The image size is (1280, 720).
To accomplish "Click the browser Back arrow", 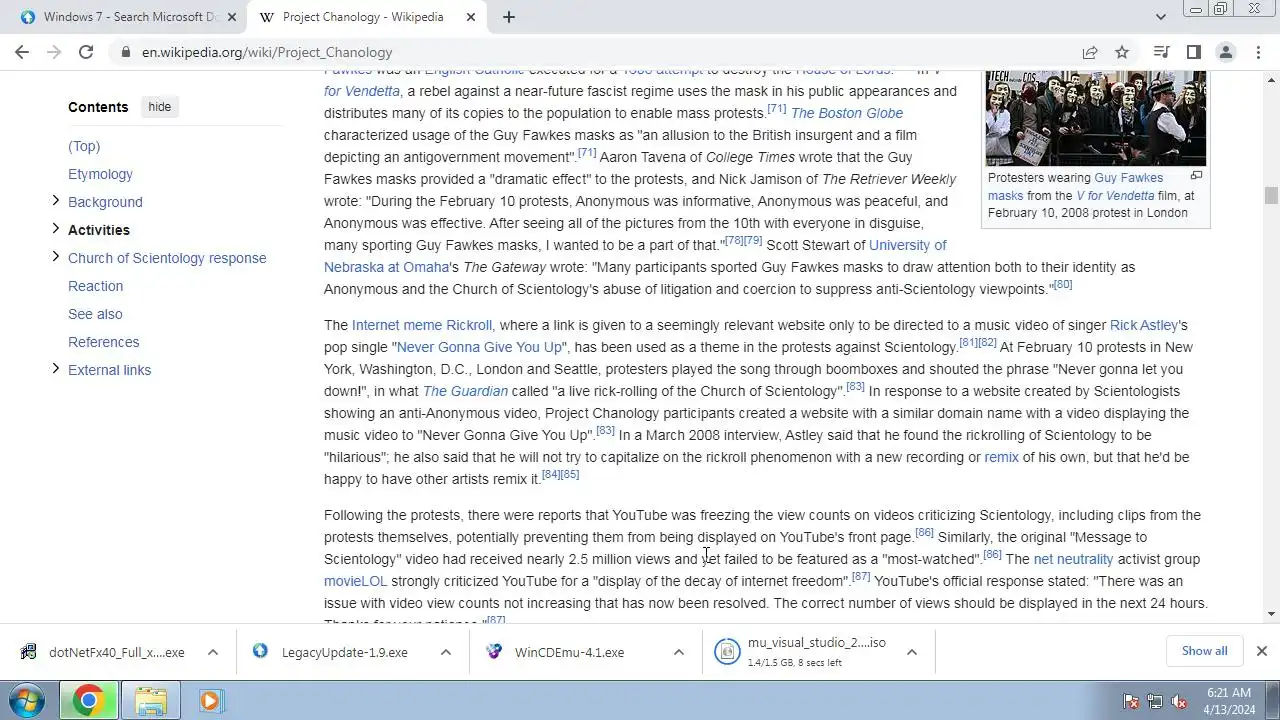I will click(22, 52).
